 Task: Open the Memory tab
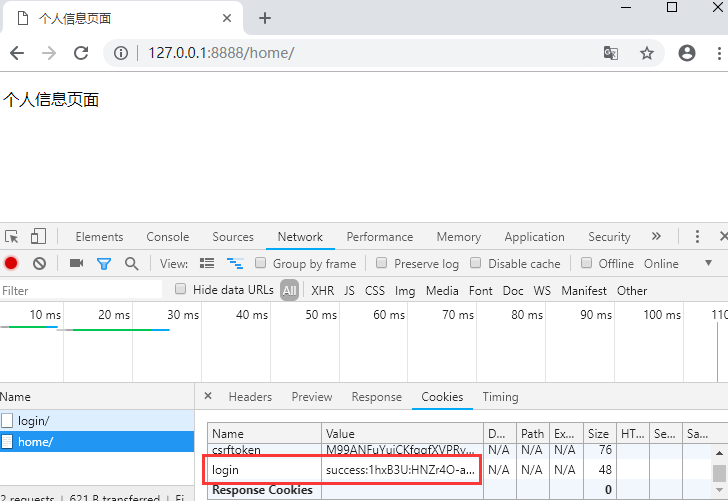[459, 237]
